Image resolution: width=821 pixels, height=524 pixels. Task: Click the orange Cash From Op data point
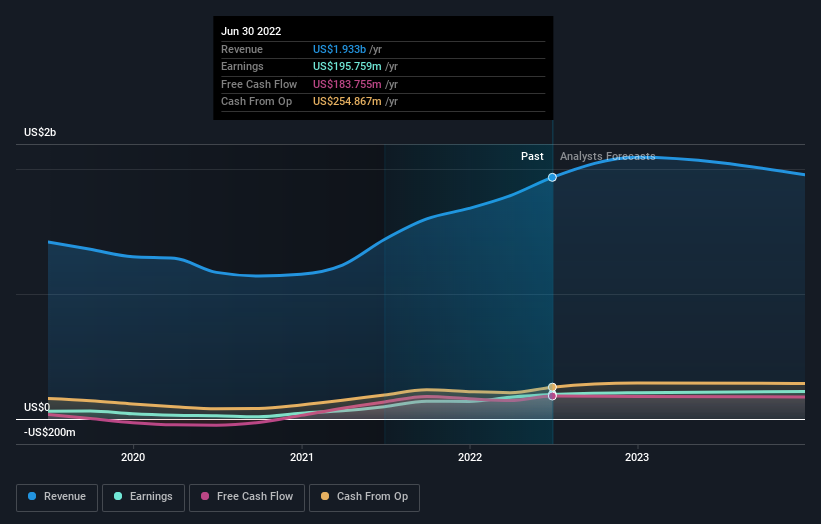tap(552, 387)
